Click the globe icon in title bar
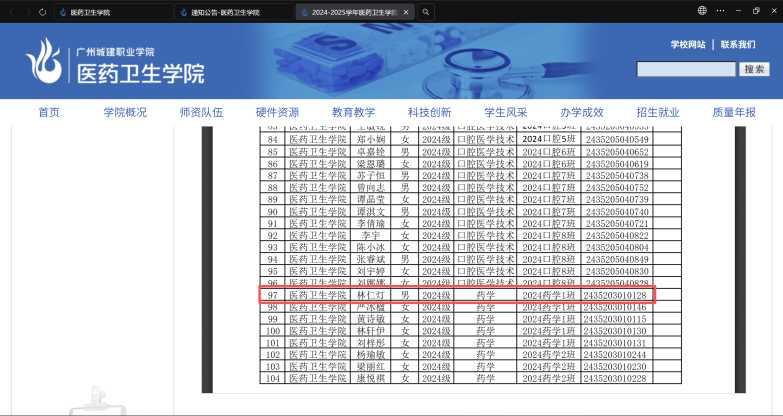783x416 pixels. 702,11
